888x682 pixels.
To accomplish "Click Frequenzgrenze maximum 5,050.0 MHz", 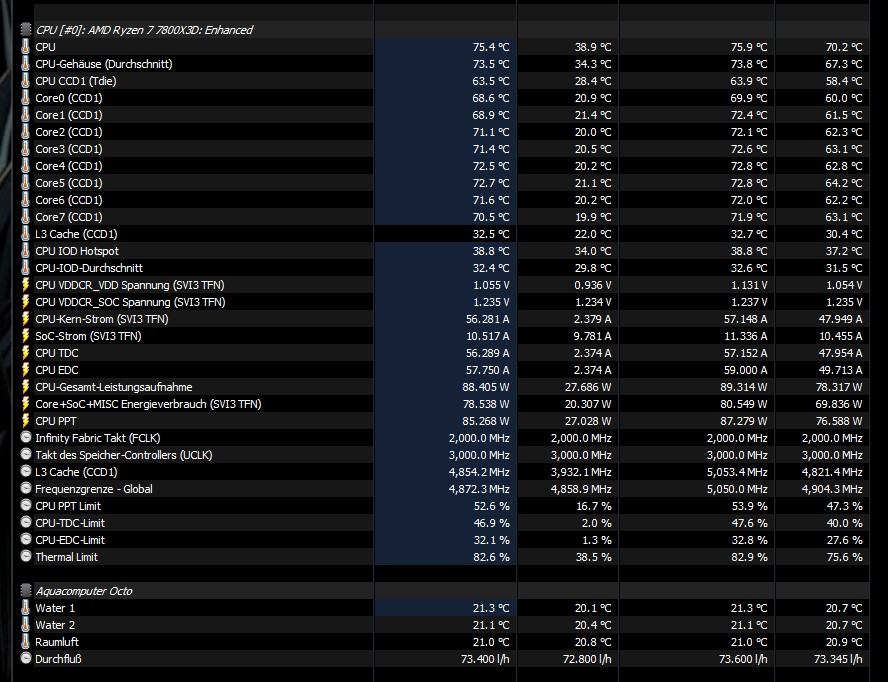I will (737, 489).
